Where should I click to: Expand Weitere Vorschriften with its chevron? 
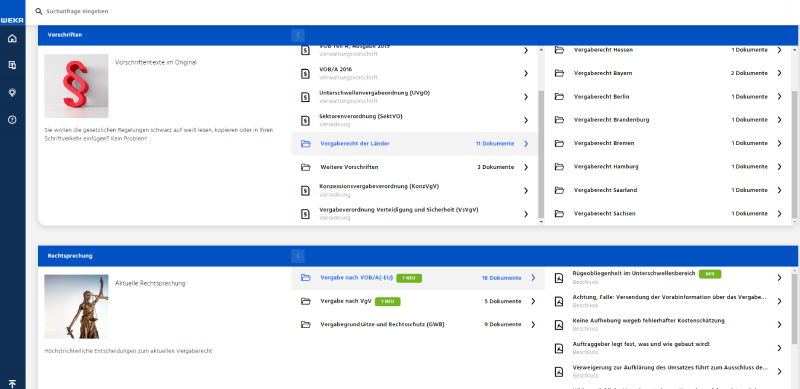click(526, 167)
